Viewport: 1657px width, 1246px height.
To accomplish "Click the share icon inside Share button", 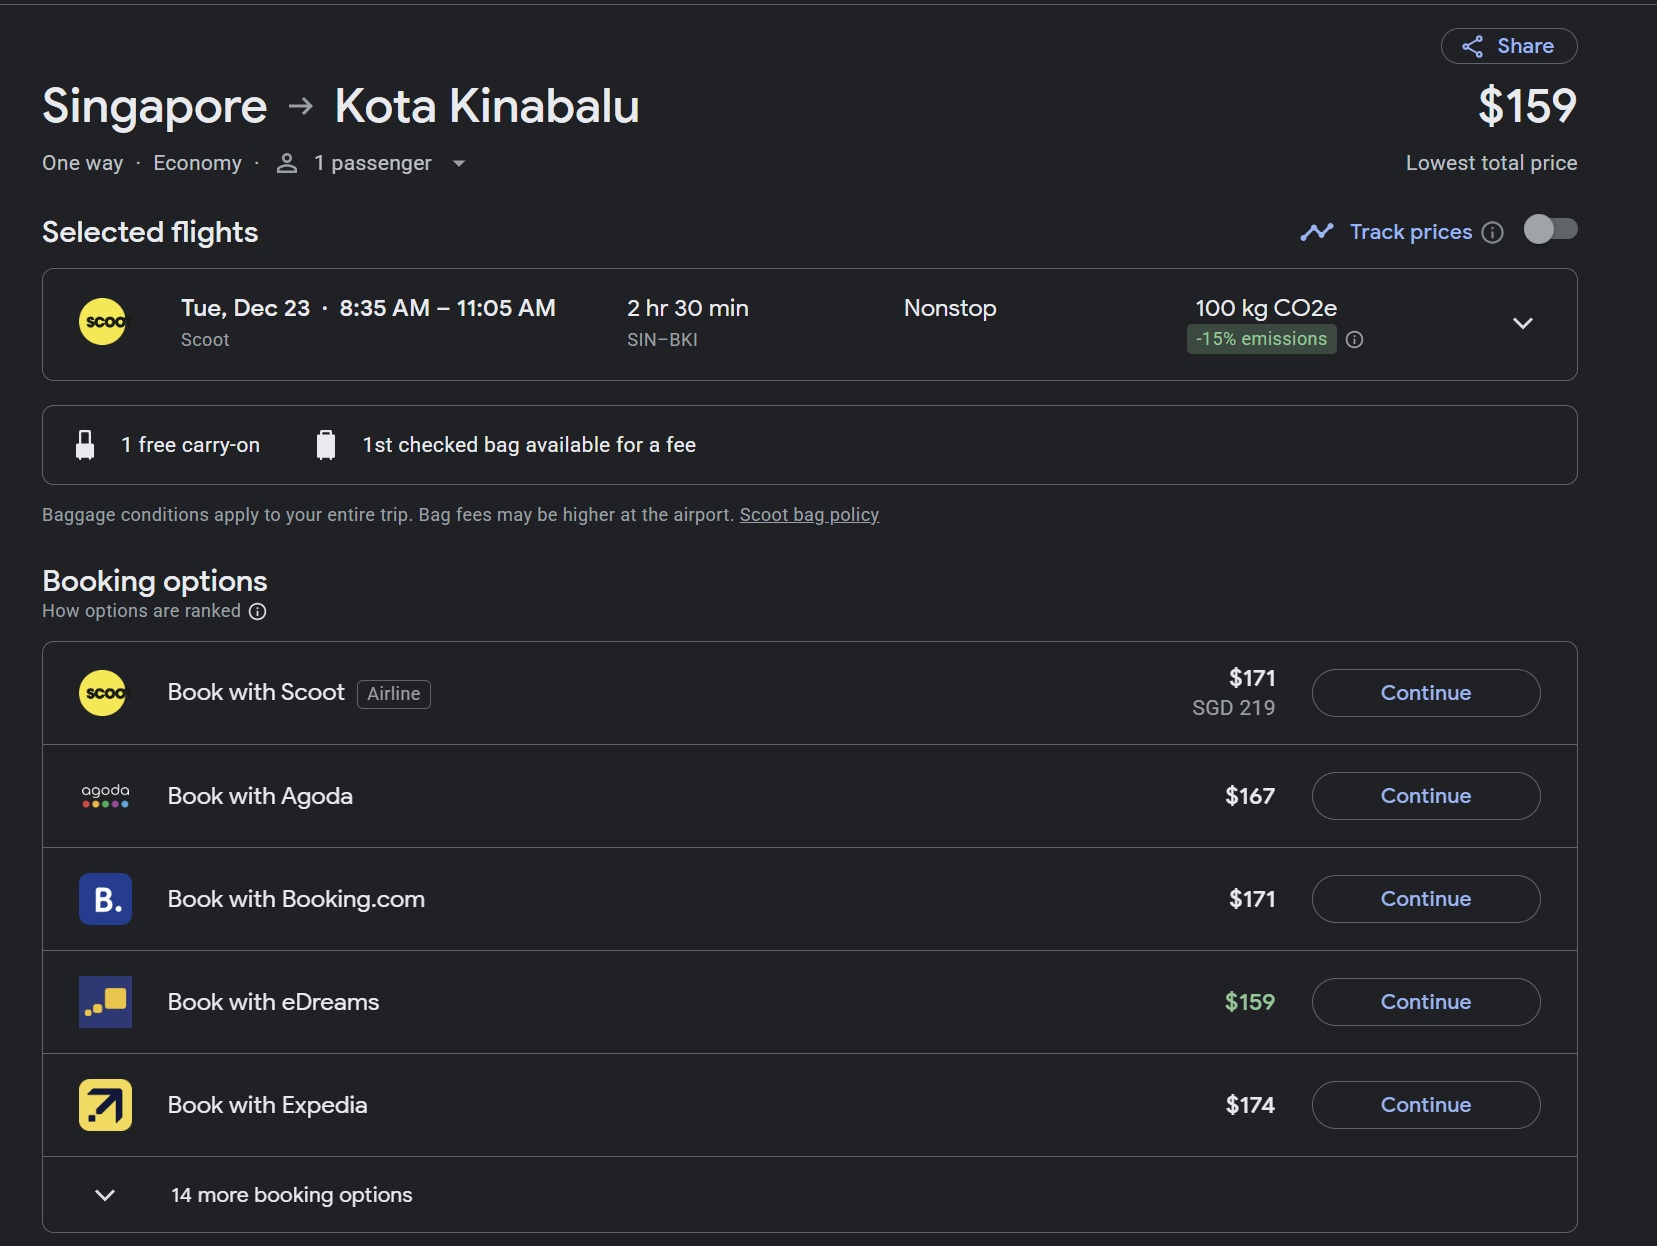I will [x=1472, y=47].
